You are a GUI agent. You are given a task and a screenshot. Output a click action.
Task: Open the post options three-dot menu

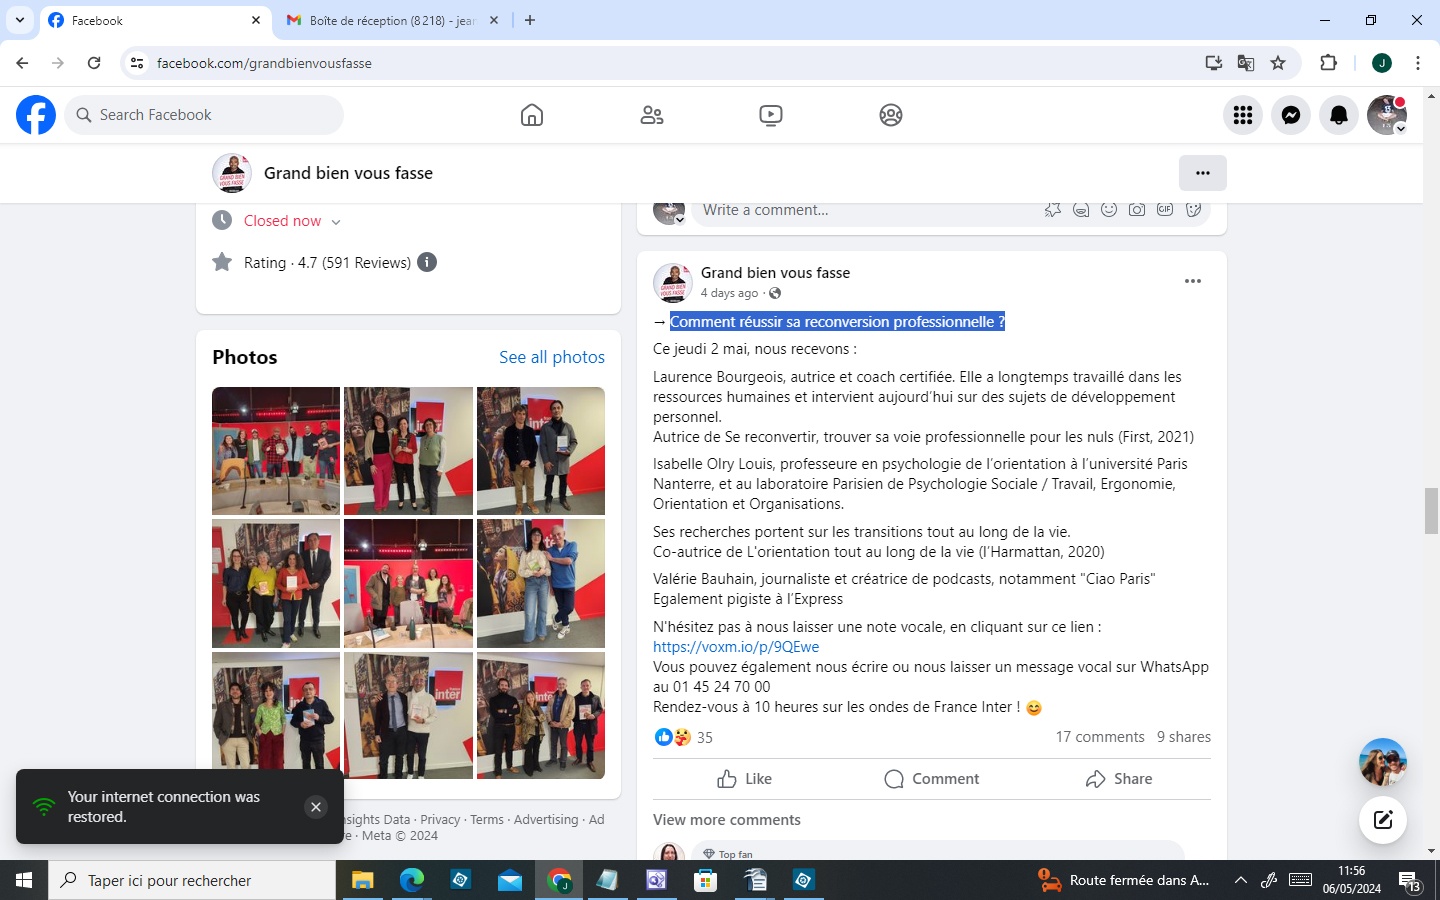pyautogui.click(x=1193, y=281)
